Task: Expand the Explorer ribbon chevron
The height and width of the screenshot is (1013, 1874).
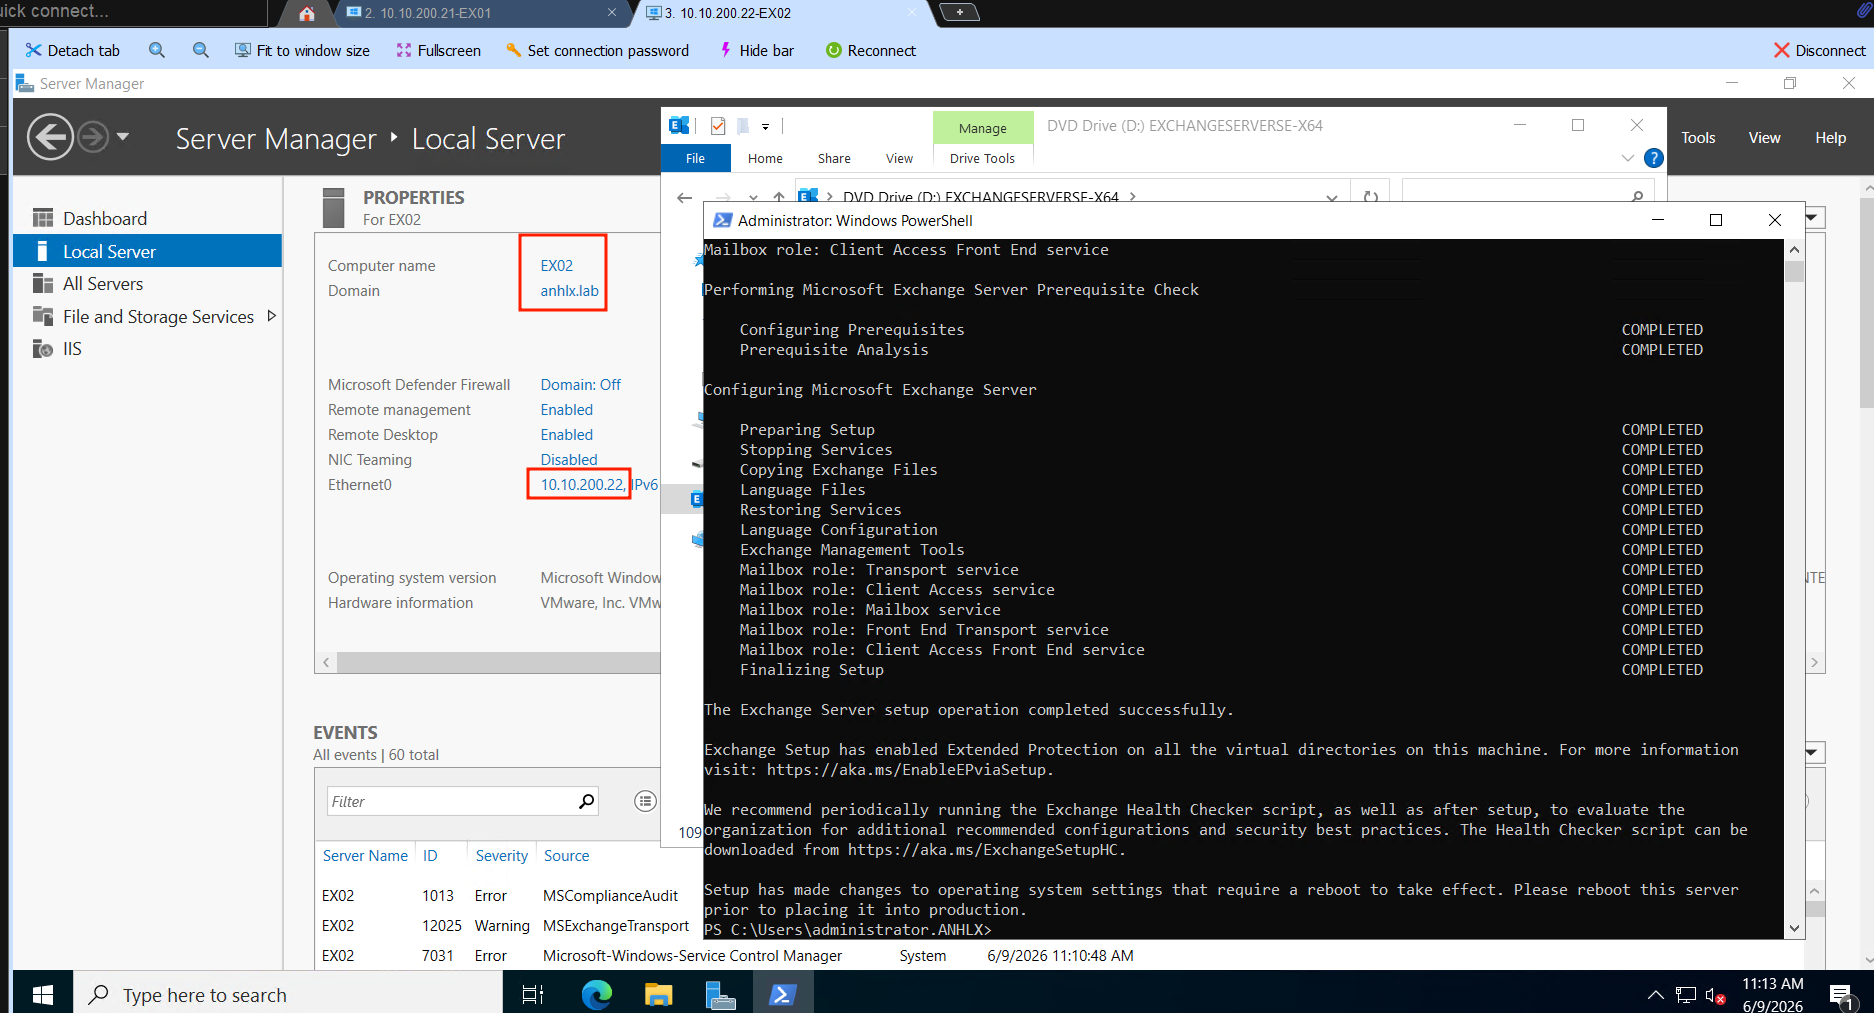Action: (1628, 158)
